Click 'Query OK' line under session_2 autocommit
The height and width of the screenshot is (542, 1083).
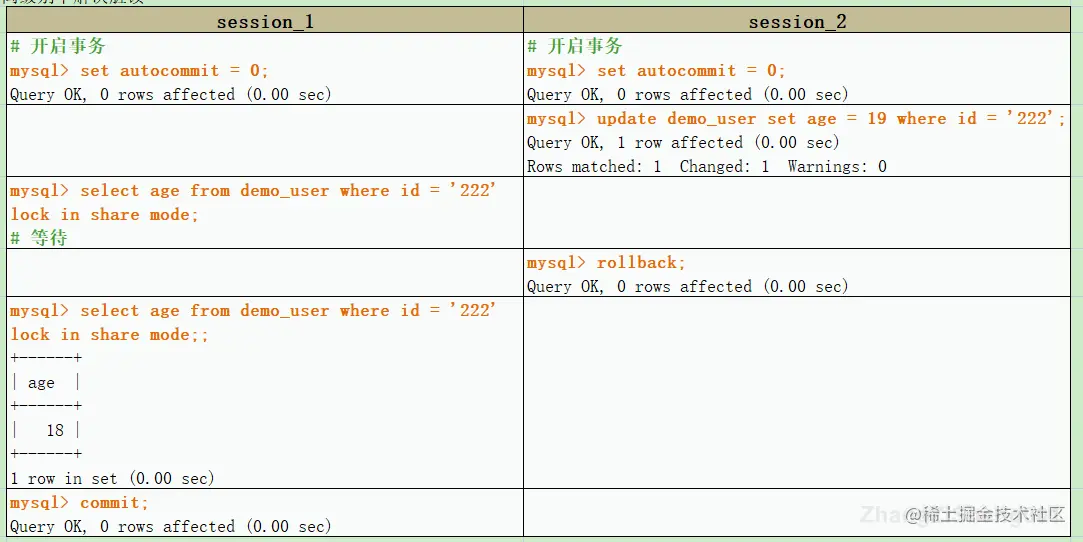(x=687, y=95)
